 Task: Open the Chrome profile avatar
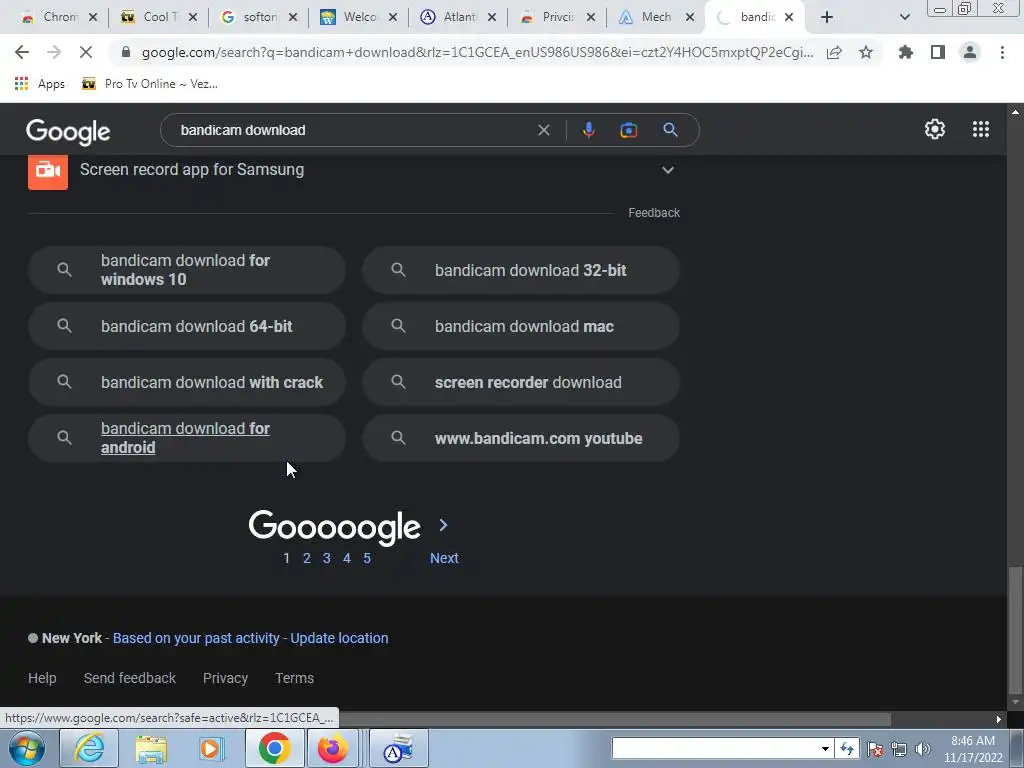pos(970,52)
